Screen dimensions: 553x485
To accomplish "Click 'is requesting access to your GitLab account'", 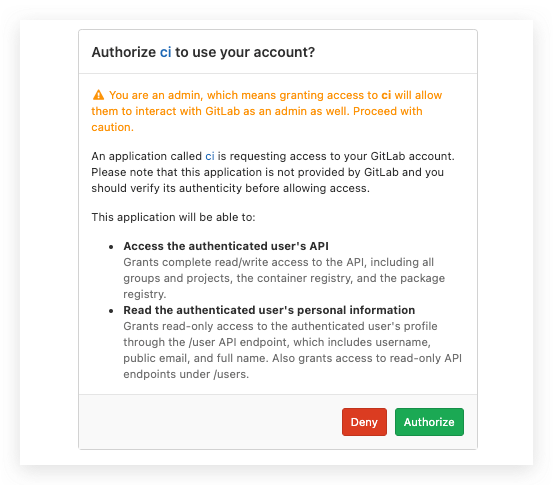I will pyautogui.click(x=336, y=156).
